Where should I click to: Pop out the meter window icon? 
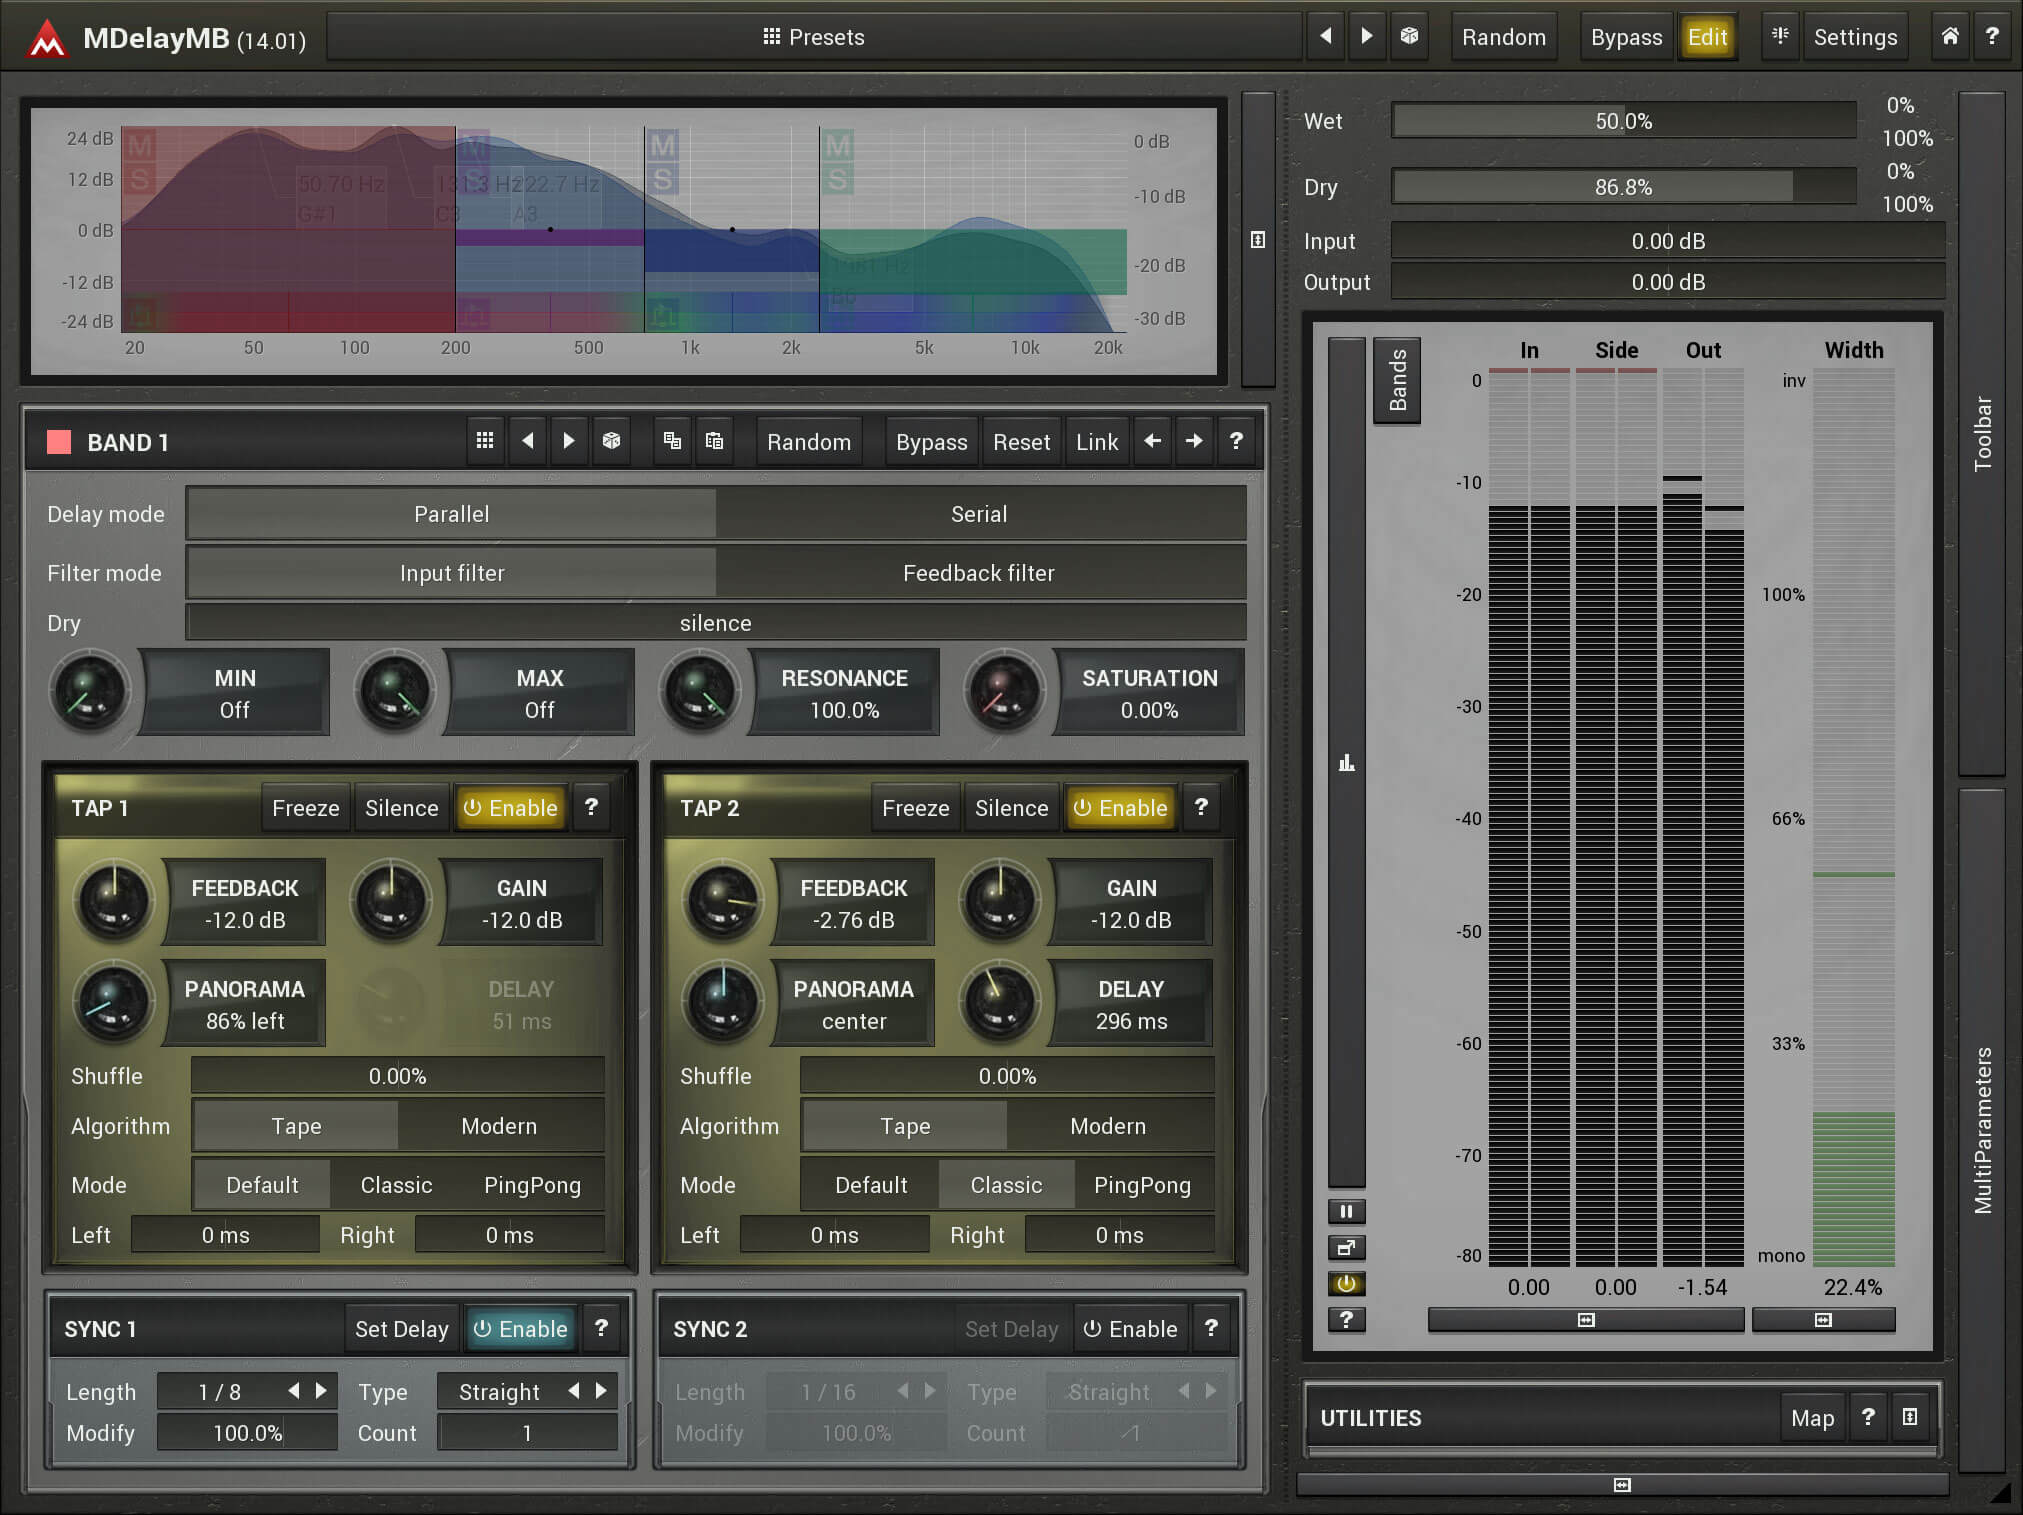point(1346,1248)
